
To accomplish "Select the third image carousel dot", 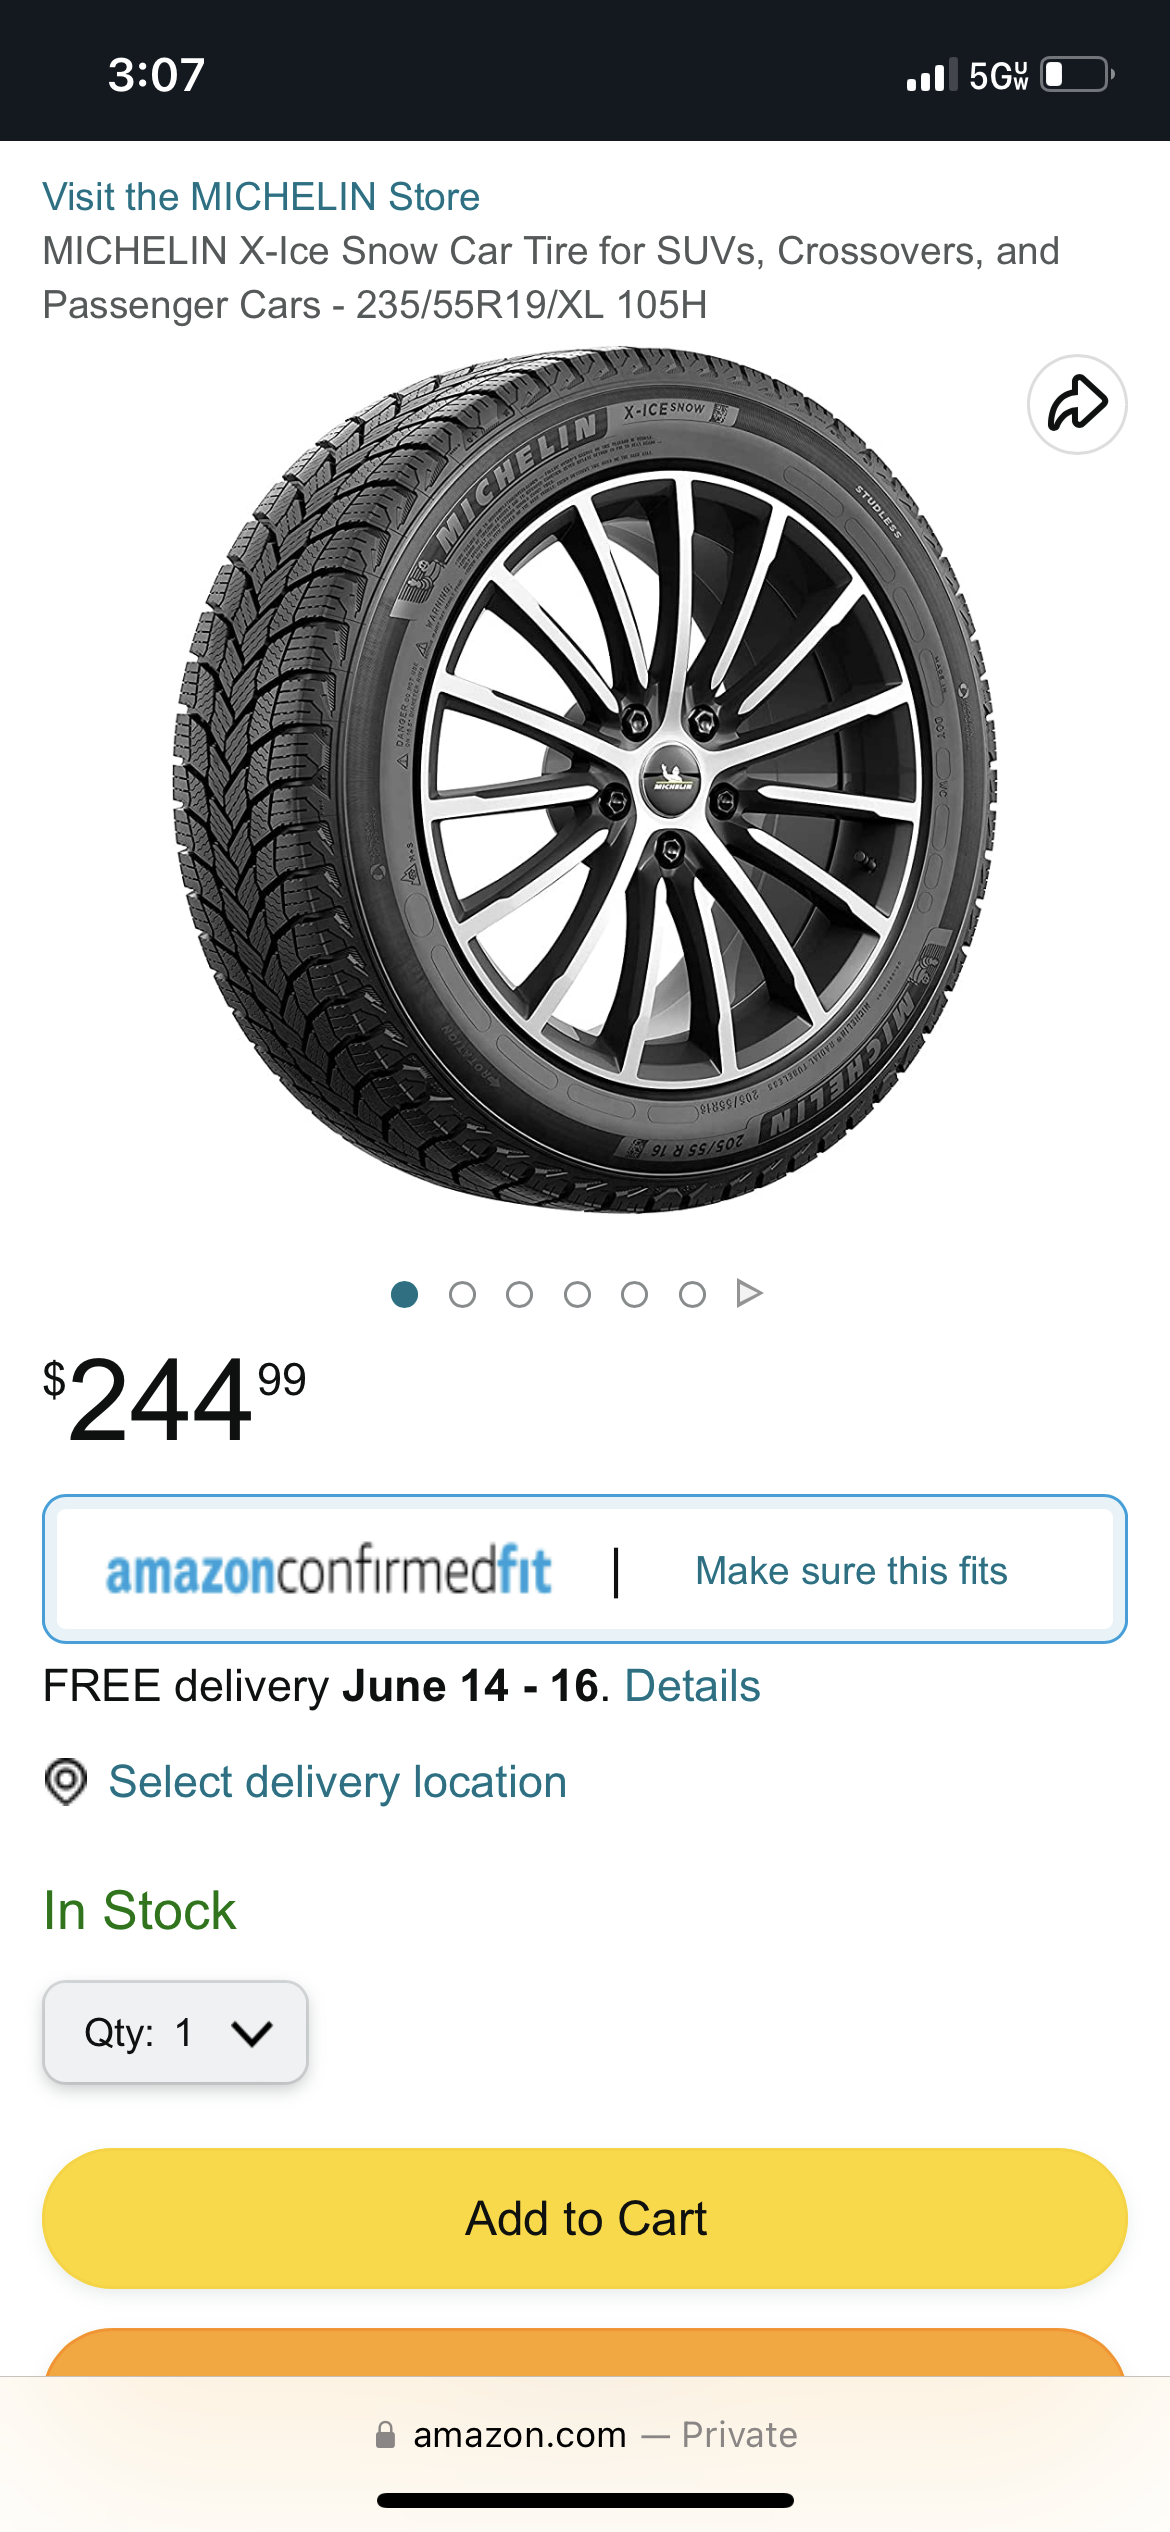I will (519, 1295).
